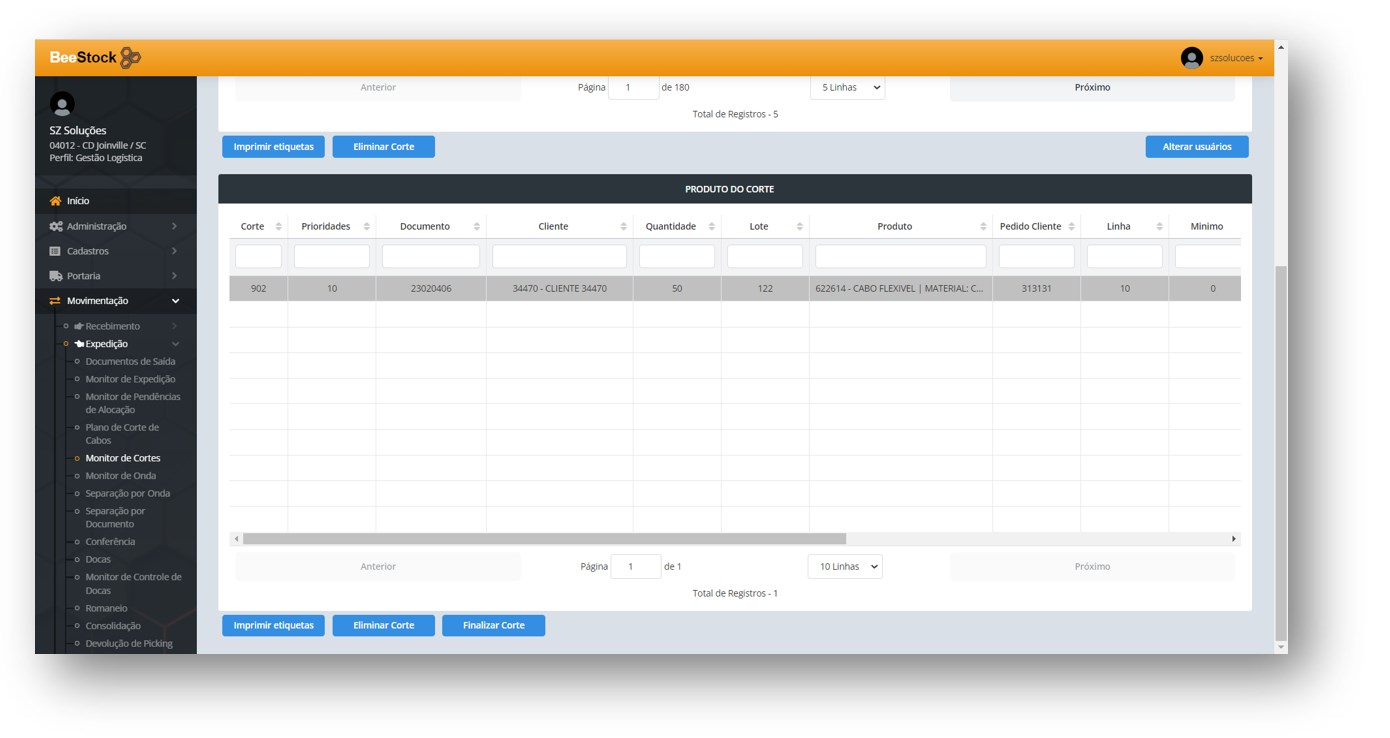Click the szsolucoes user avatar icon
1390x738 pixels.
point(1191,58)
